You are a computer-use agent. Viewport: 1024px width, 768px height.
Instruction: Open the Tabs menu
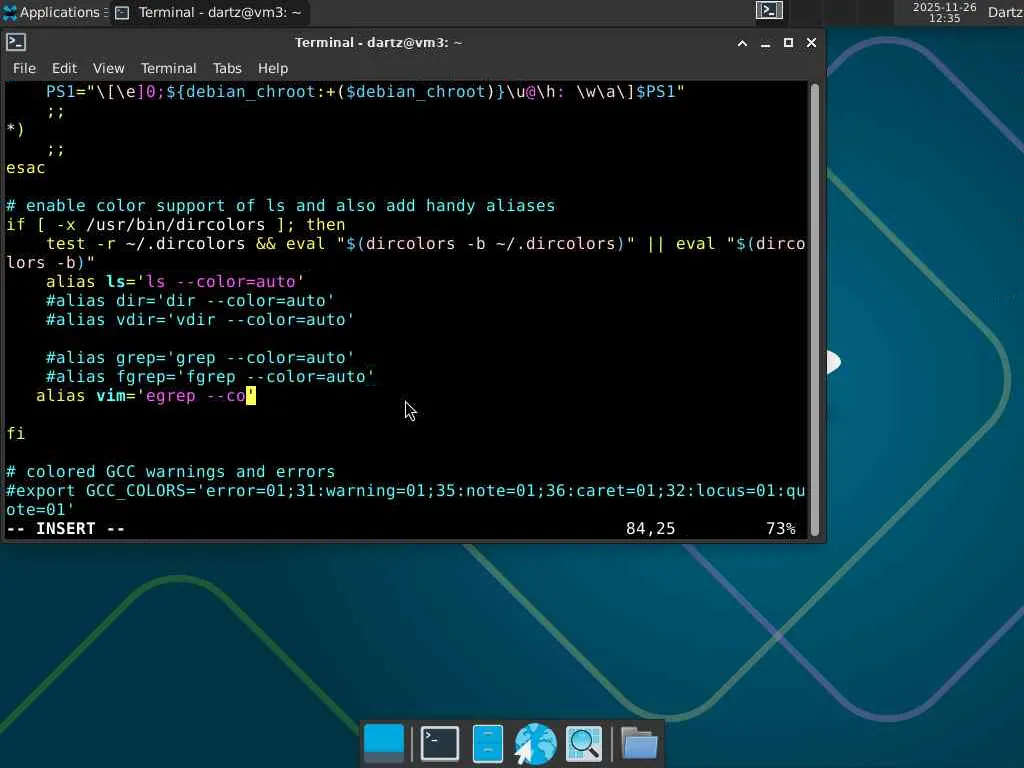(227, 68)
